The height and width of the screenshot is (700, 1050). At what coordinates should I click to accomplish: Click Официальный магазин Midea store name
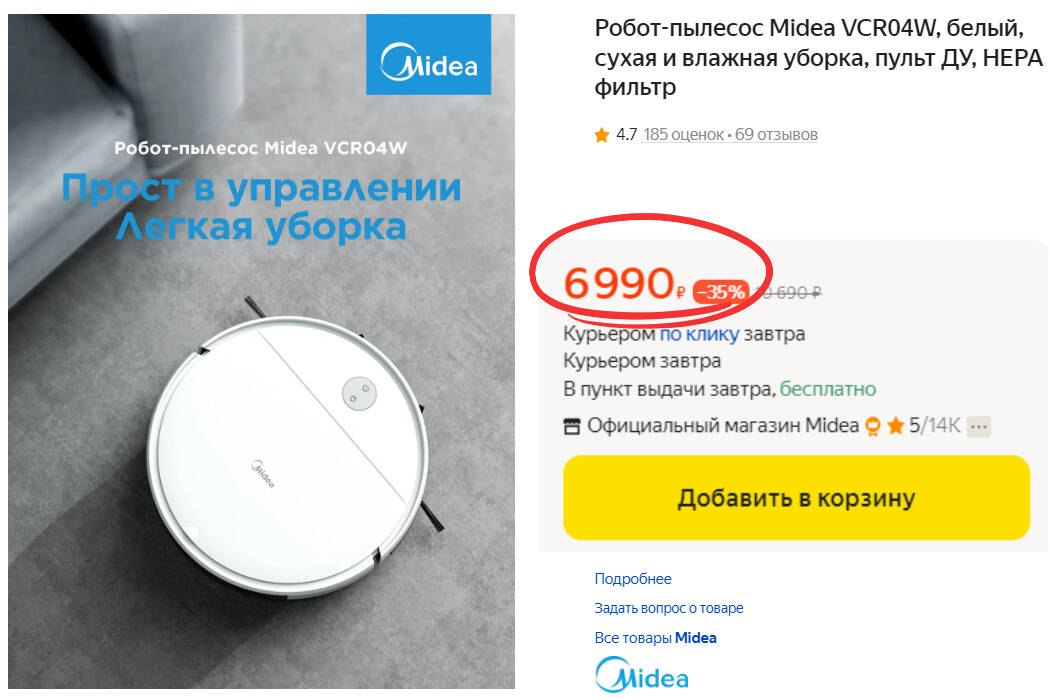coord(723,425)
